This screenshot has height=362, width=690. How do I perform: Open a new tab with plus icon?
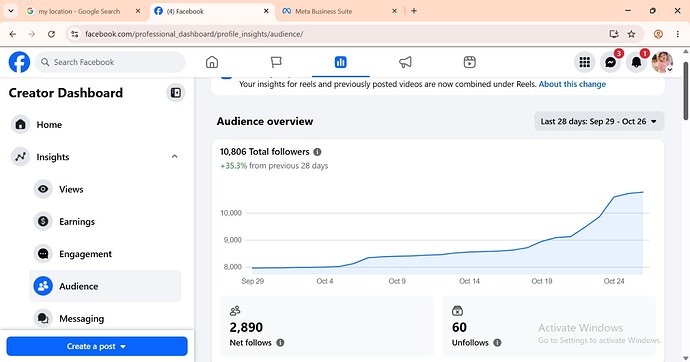(x=414, y=11)
